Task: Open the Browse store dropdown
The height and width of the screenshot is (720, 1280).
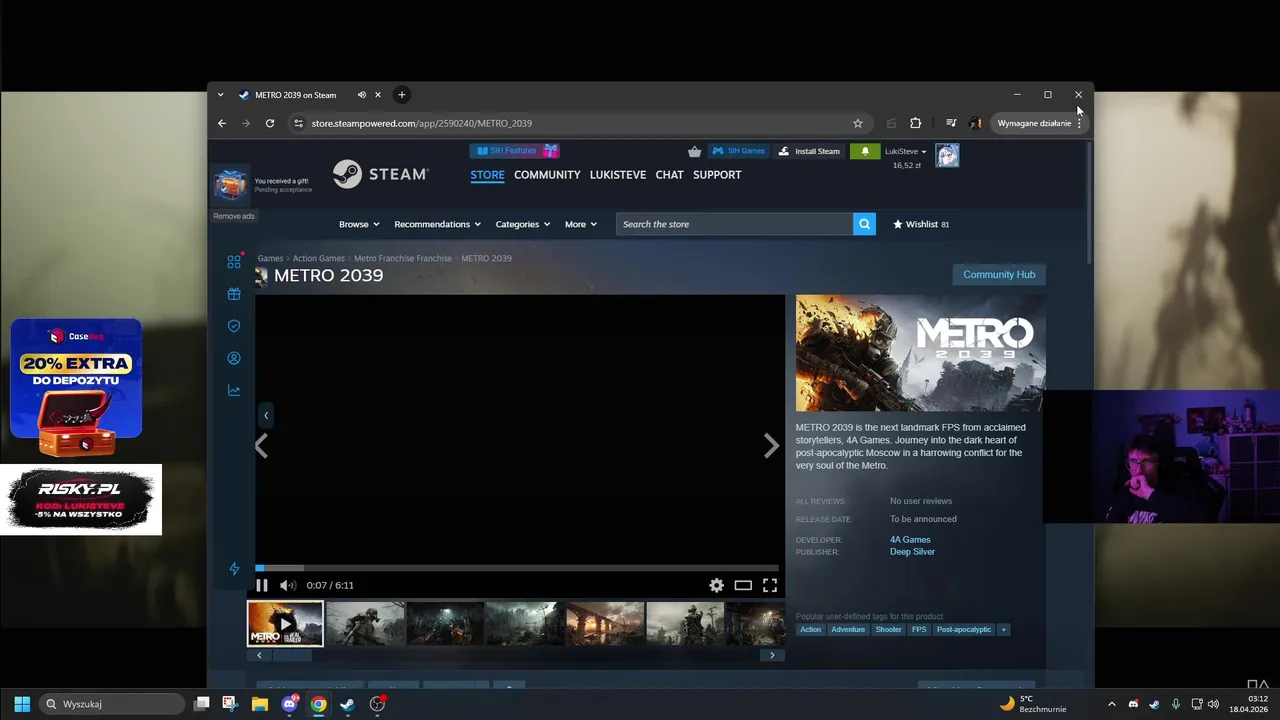Action: coord(359,224)
